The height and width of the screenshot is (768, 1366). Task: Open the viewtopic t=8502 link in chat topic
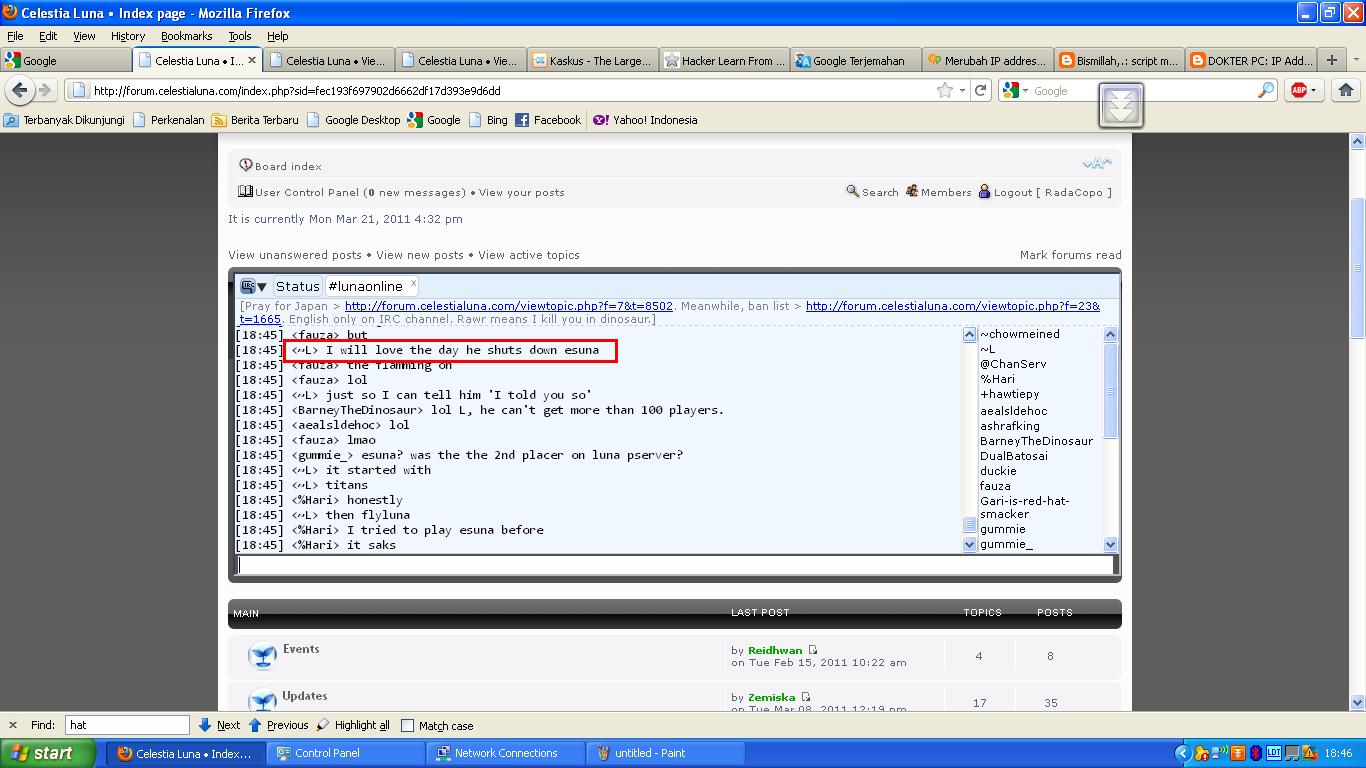click(509, 306)
